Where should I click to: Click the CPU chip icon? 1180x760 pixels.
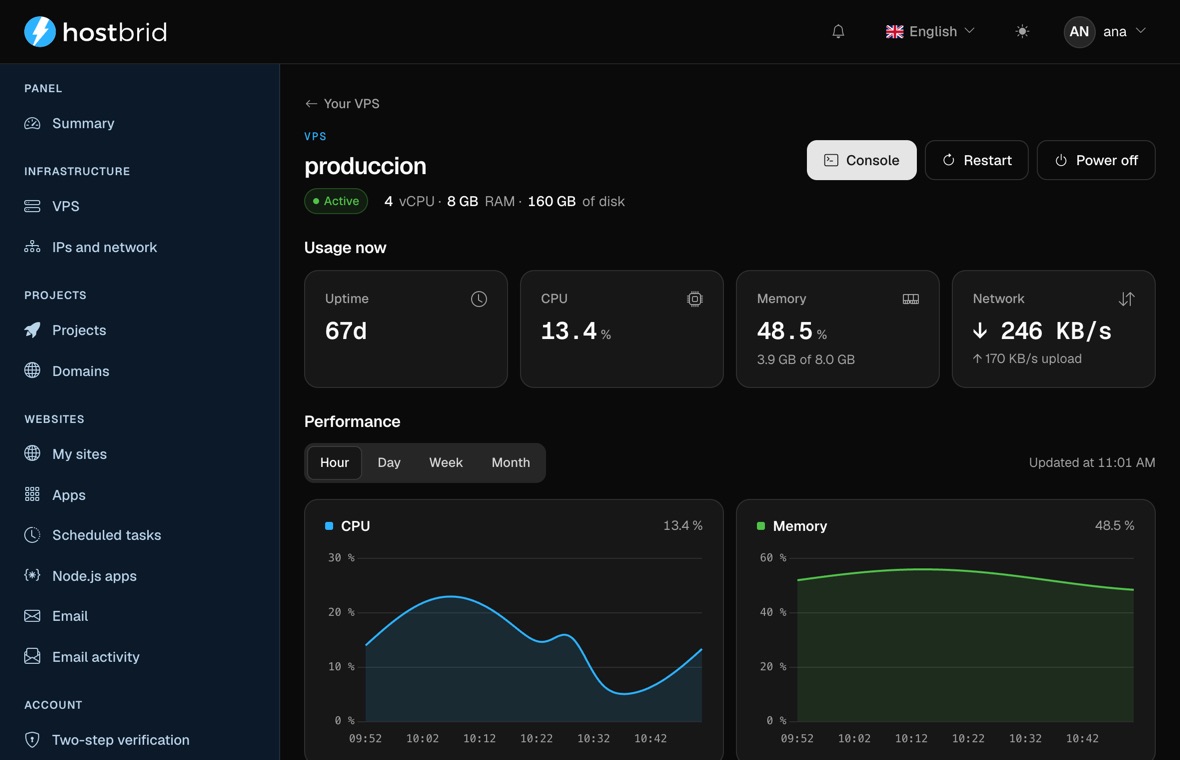695,299
